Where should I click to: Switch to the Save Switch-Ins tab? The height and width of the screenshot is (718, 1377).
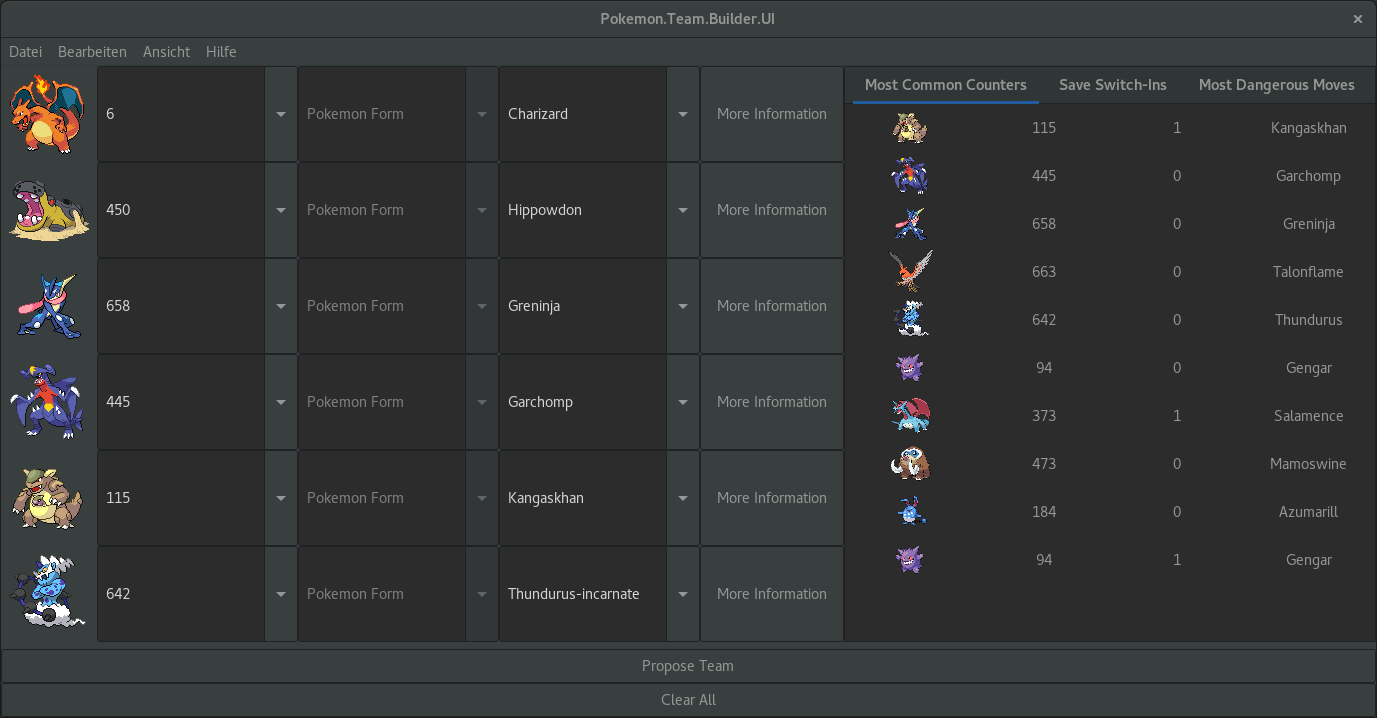click(1112, 85)
